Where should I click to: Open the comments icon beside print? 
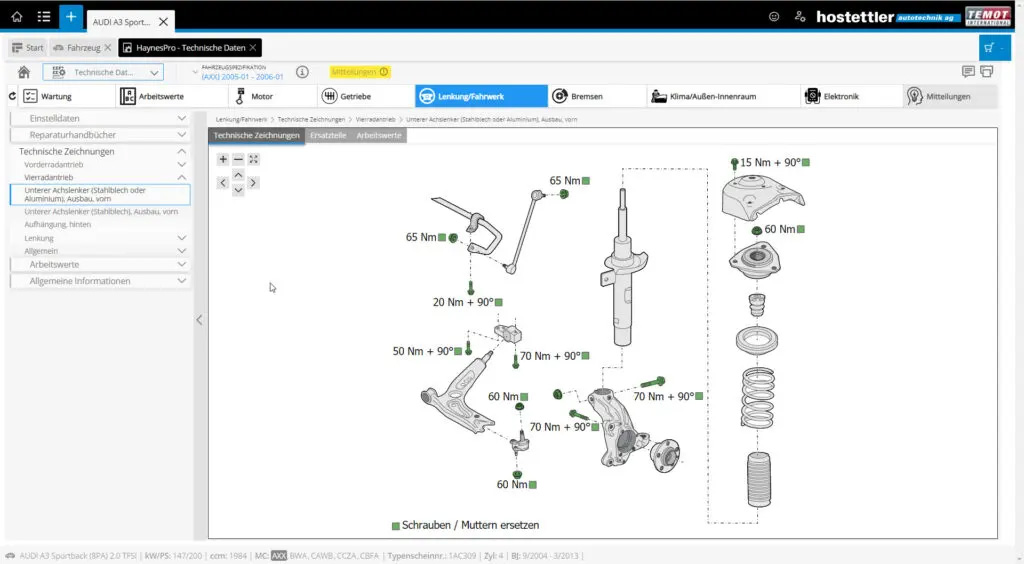(968, 71)
